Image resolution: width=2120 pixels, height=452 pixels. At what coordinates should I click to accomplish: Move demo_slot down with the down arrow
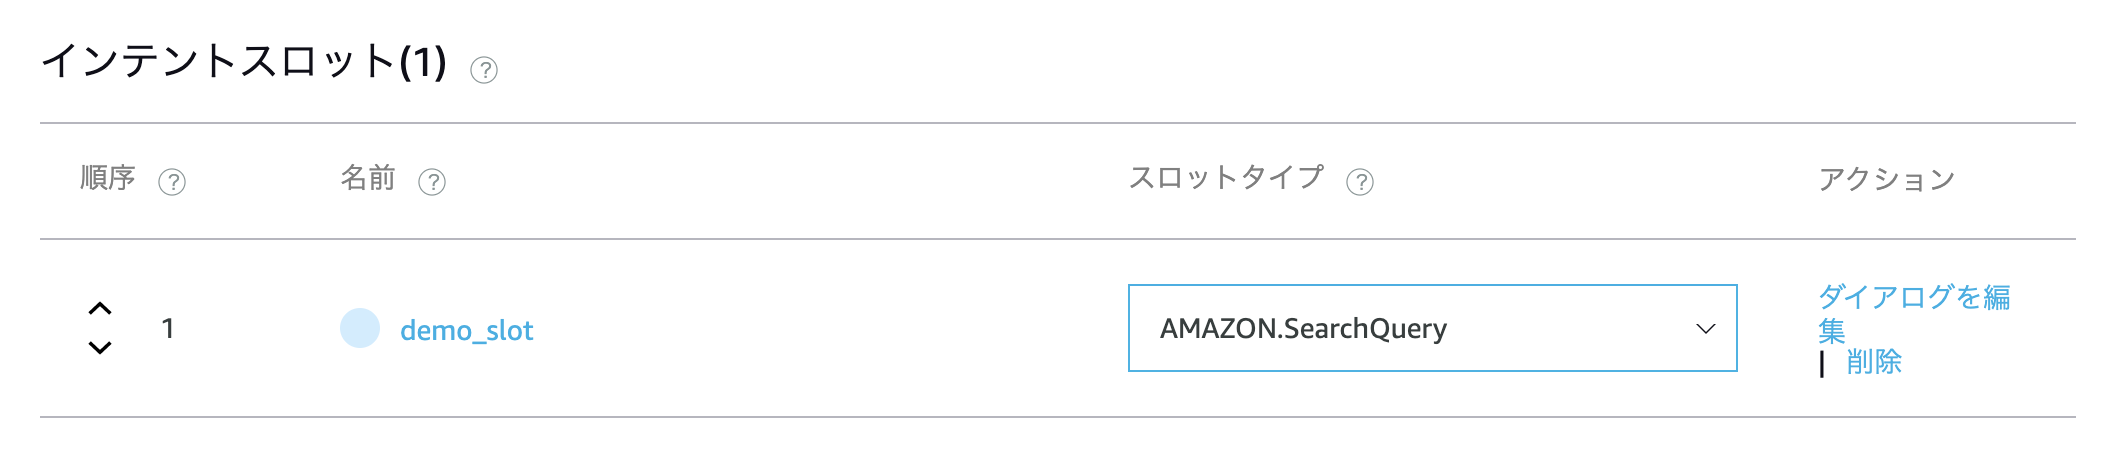click(100, 348)
